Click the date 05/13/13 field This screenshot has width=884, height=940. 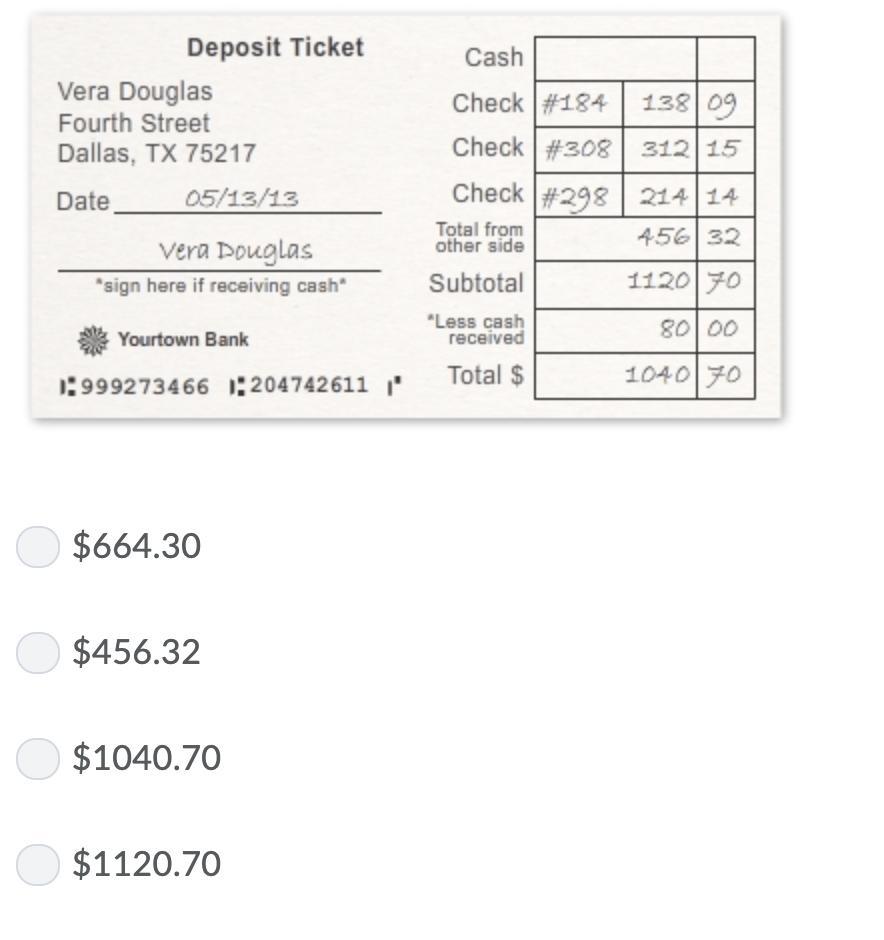pos(248,199)
